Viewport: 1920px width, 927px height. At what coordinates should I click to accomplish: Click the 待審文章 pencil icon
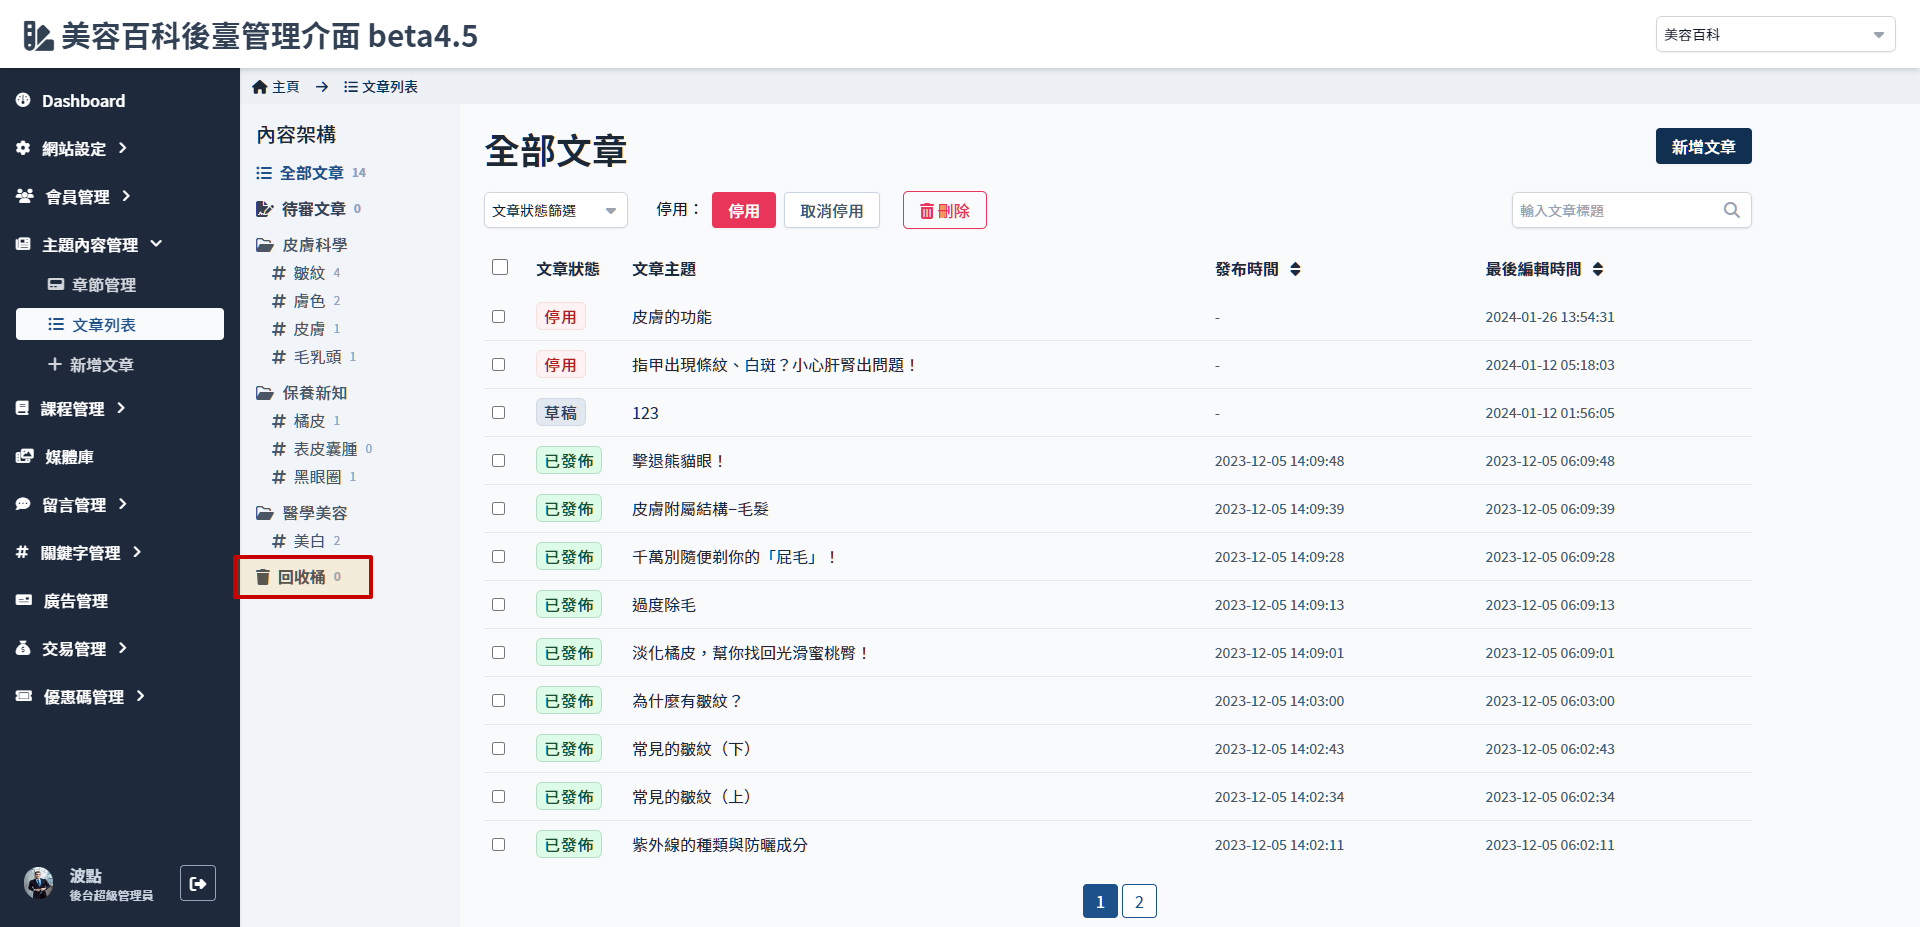(x=265, y=209)
